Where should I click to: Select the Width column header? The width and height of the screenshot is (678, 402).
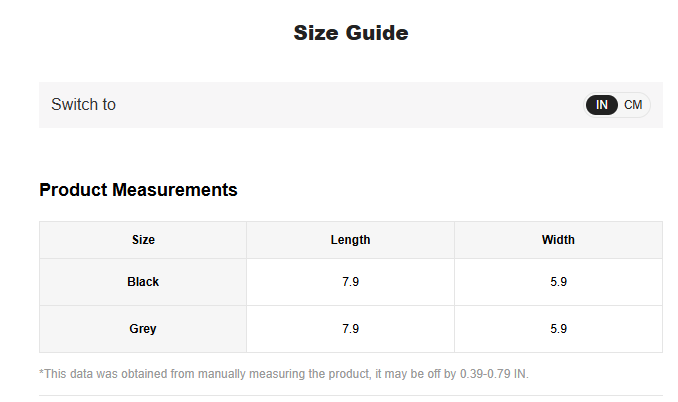coord(558,240)
